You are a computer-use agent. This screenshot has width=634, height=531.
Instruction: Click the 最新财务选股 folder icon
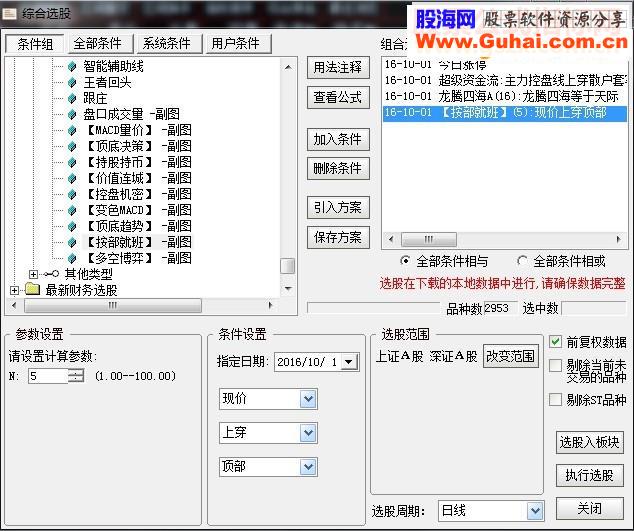tap(32, 289)
